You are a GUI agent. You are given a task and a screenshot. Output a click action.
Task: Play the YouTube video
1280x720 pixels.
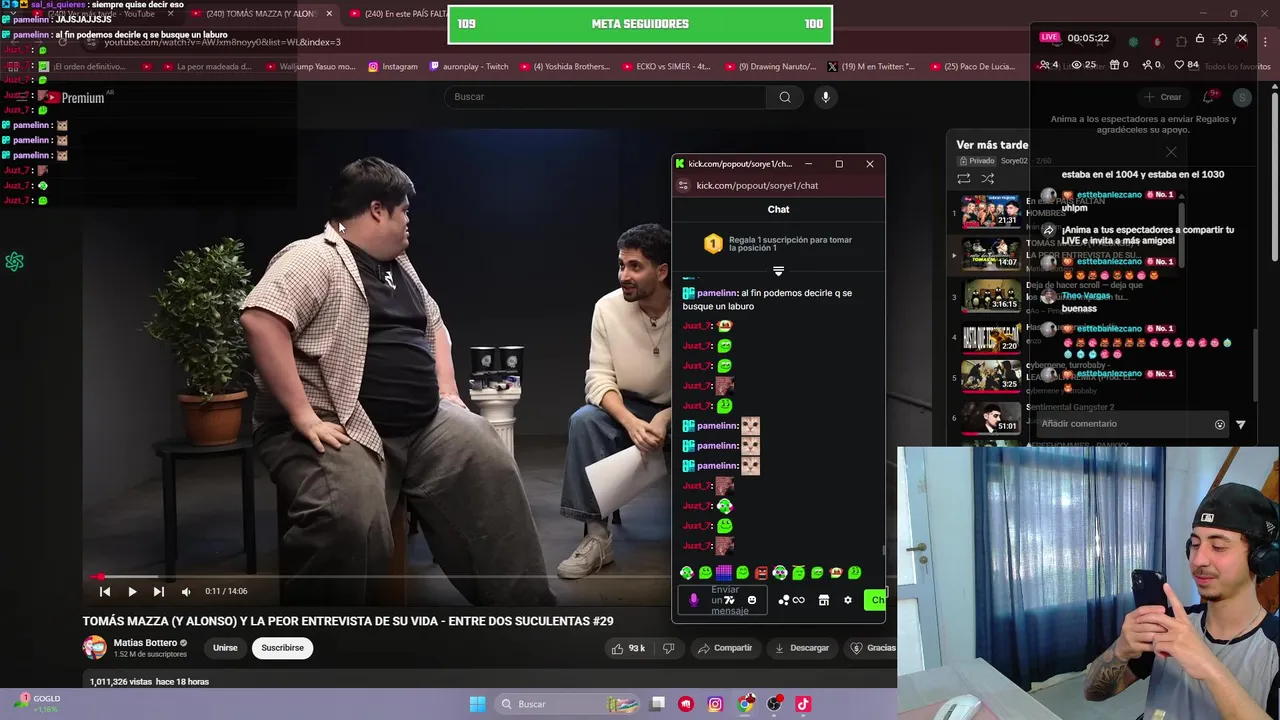coord(132,591)
